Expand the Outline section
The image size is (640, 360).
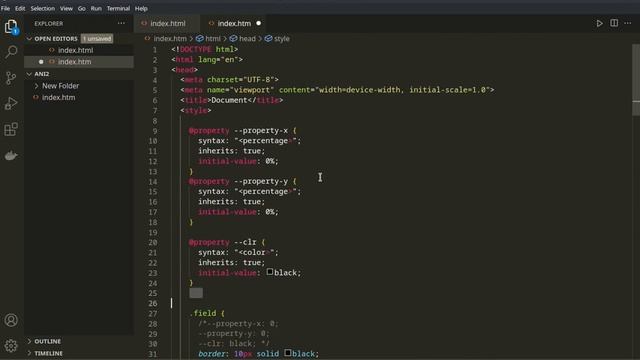(29, 341)
